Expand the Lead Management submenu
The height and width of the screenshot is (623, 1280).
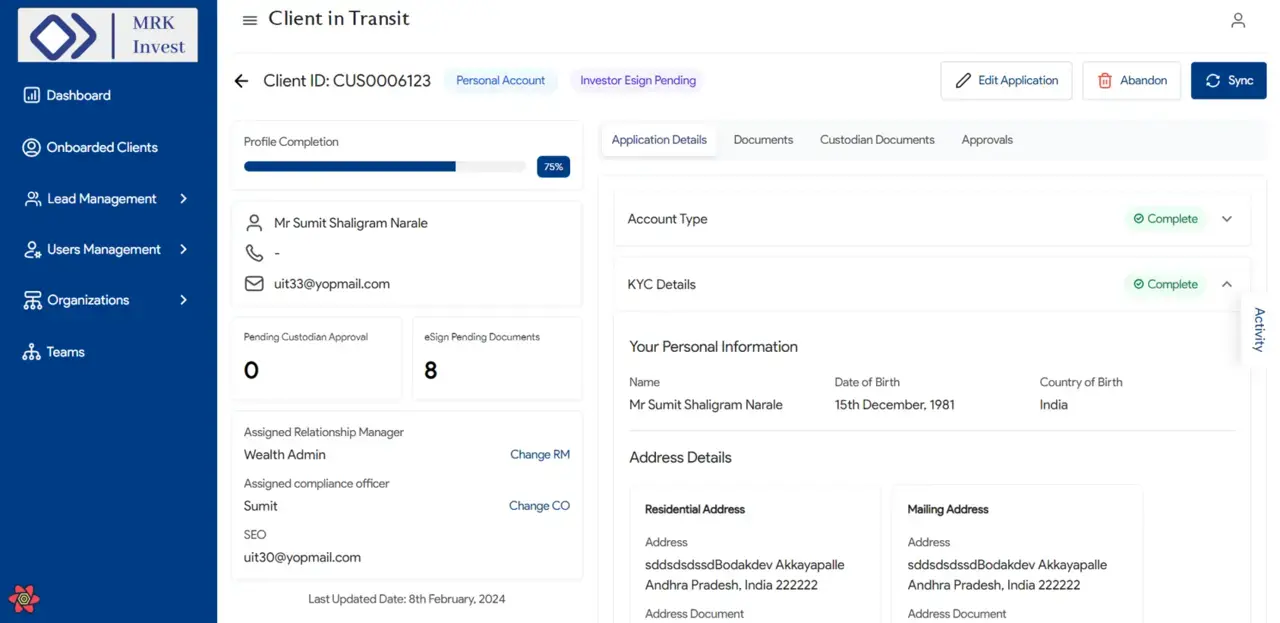pyautogui.click(x=183, y=199)
